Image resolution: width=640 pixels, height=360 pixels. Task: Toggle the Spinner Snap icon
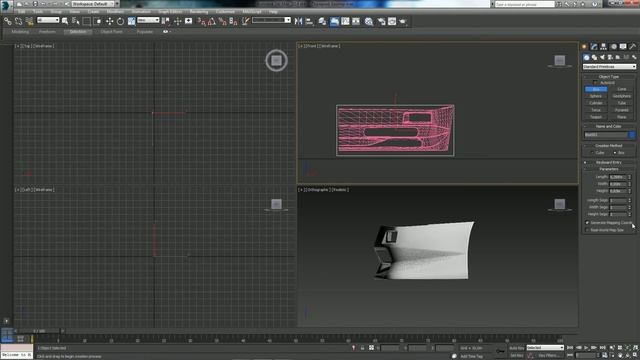(x=233, y=21)
